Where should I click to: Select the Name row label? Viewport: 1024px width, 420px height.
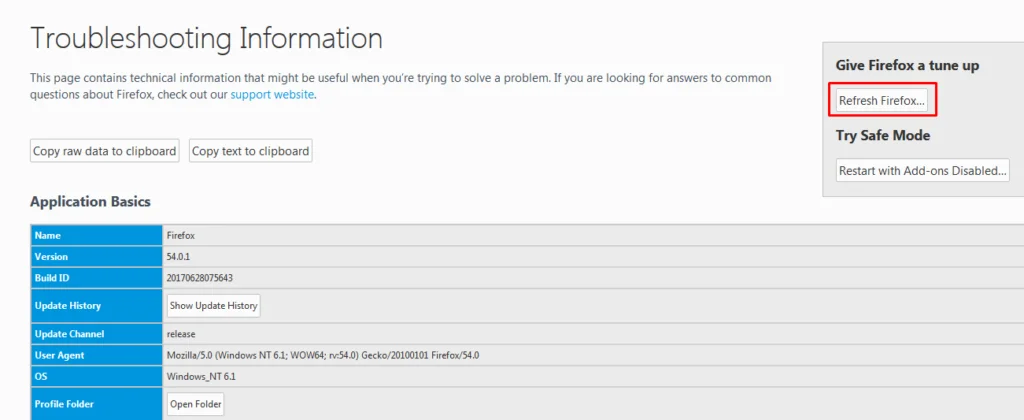(48, 235)
